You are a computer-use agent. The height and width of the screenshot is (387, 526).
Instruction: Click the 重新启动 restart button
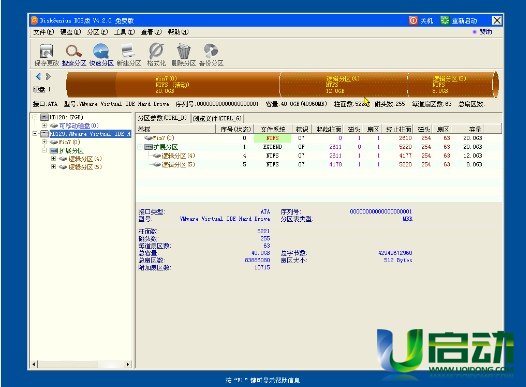[x=459, y=21]
